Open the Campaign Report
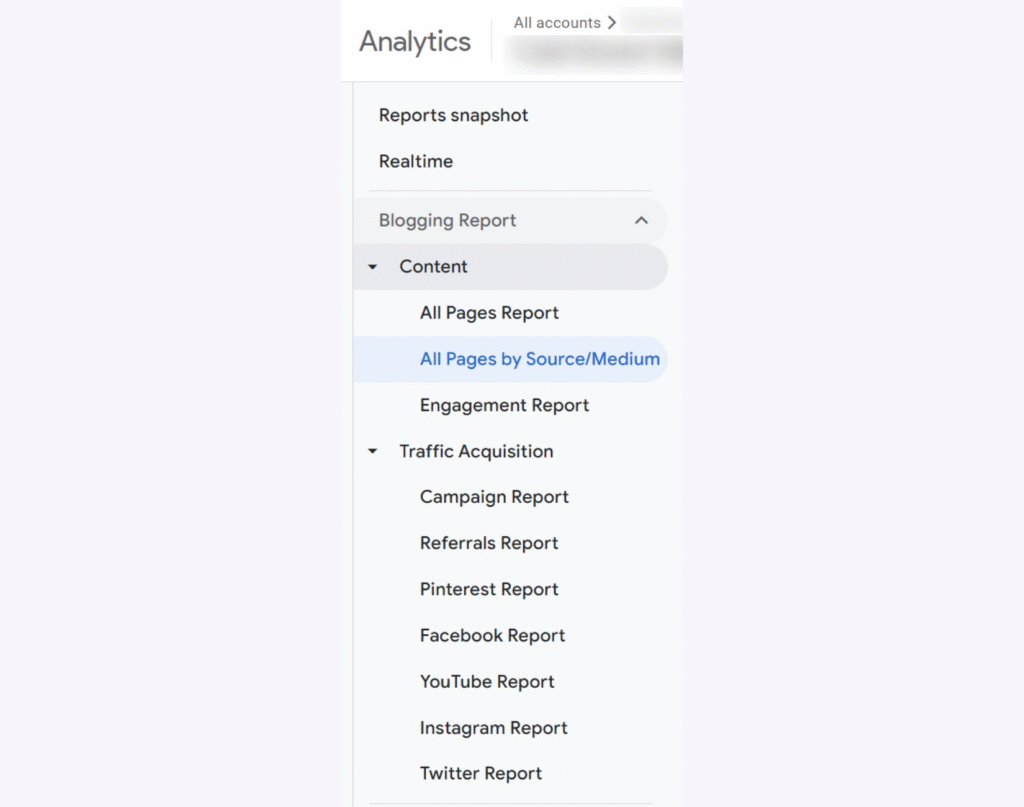 494,497
